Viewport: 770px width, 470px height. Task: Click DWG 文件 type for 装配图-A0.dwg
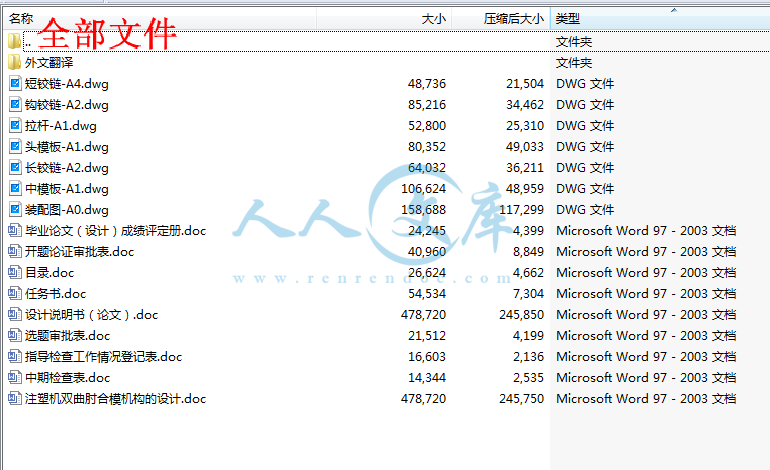(x=585, y=210)
